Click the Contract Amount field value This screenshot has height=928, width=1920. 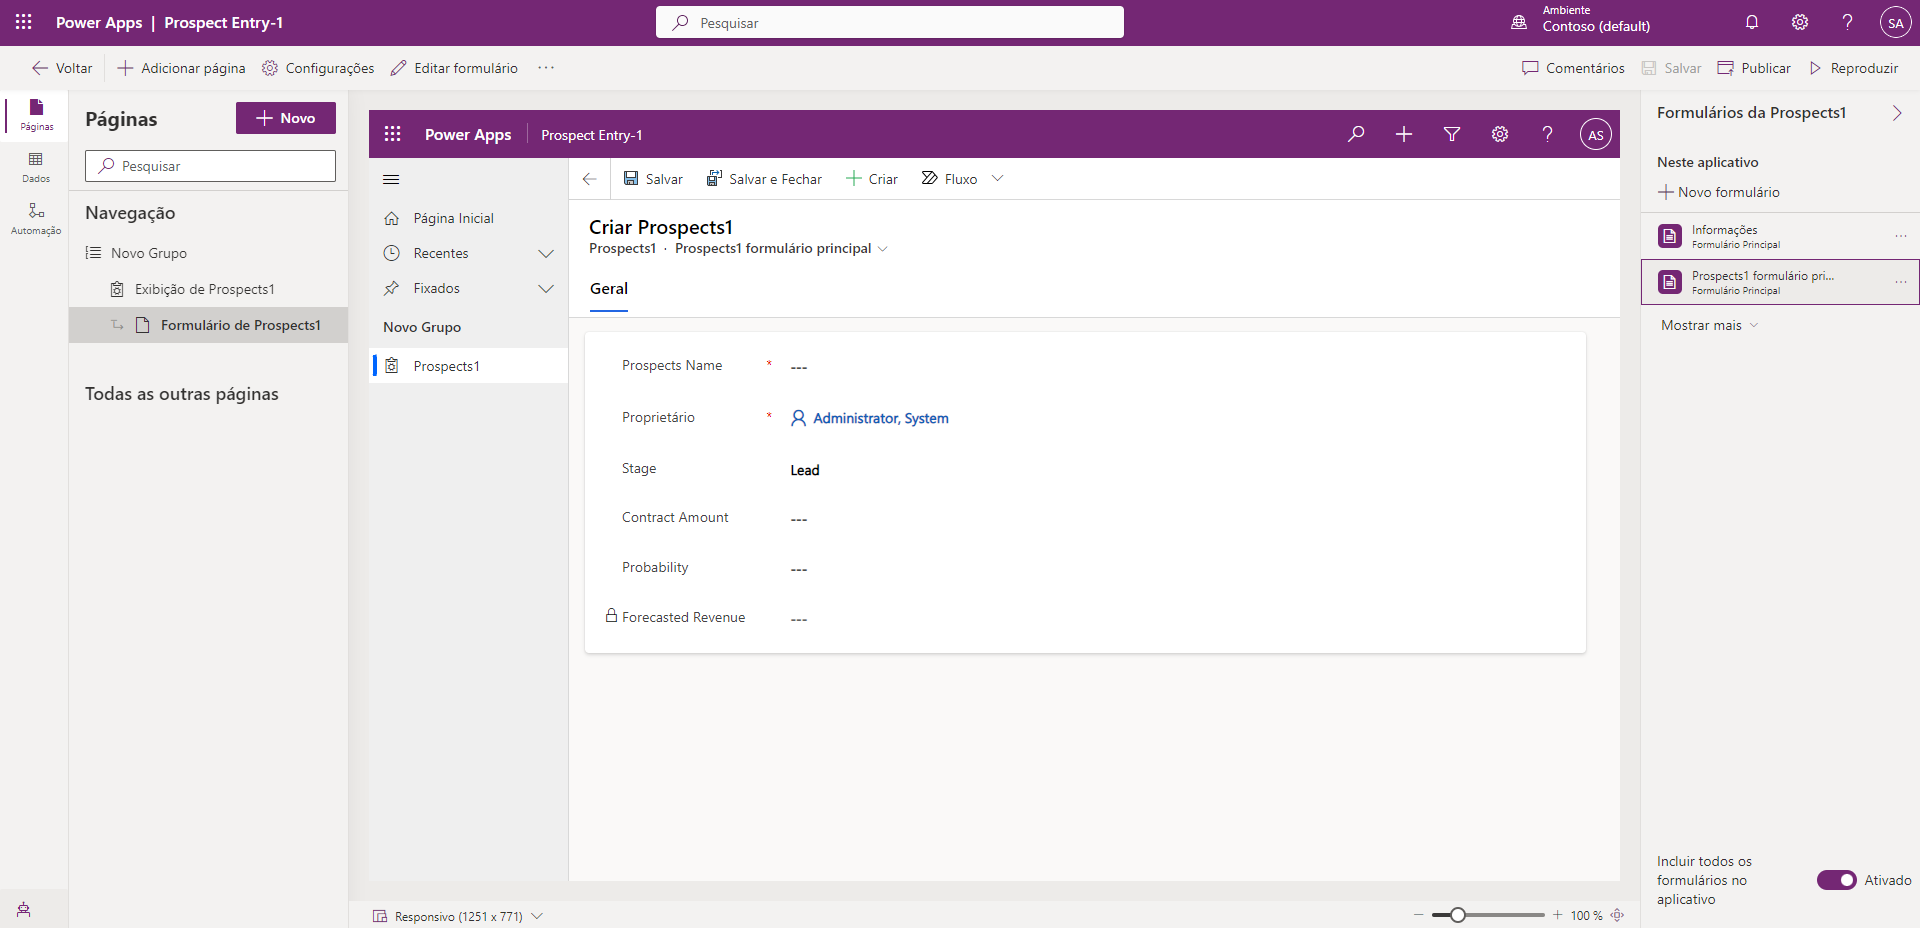point(799,519)
